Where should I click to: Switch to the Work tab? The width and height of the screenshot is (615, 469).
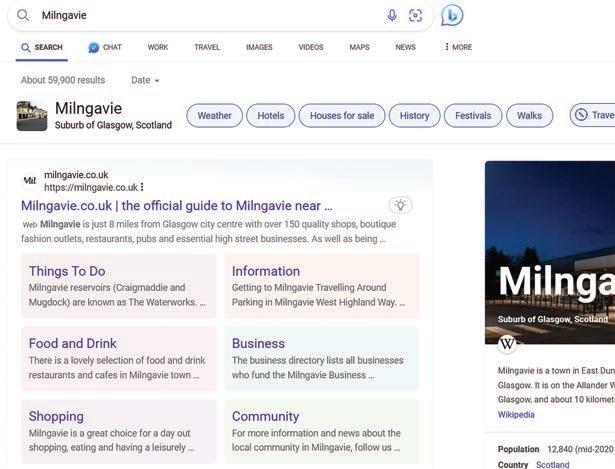(158, 47)
